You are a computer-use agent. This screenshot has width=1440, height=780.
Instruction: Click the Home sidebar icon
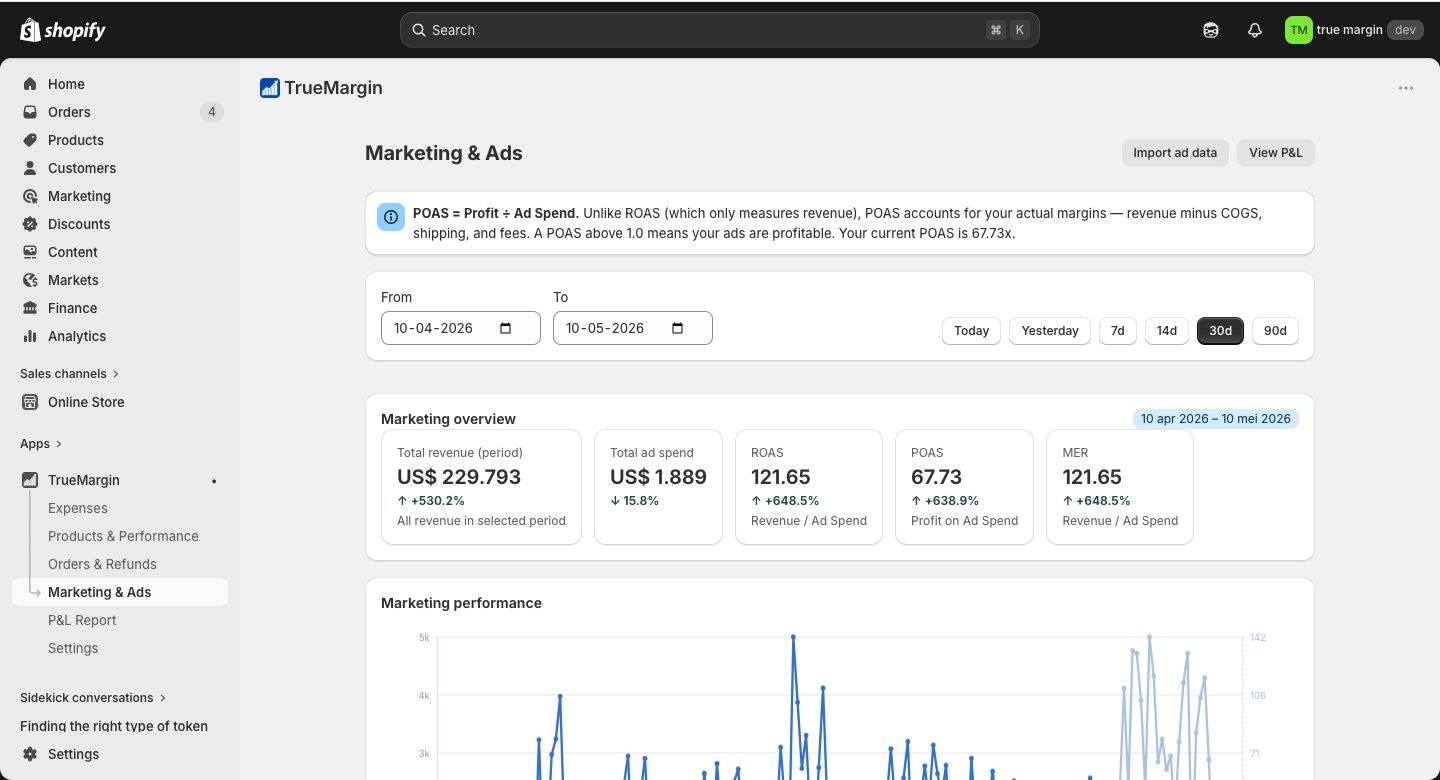(30, 84)
